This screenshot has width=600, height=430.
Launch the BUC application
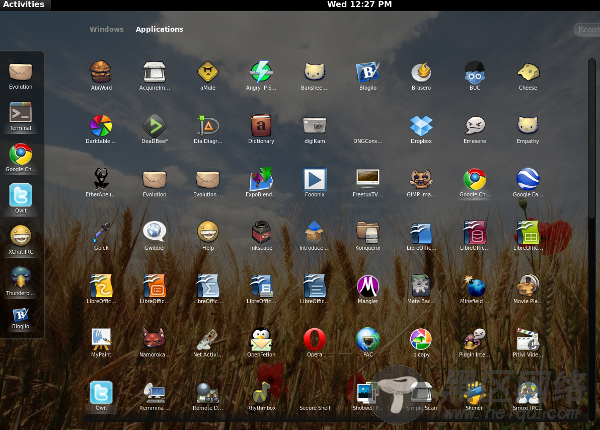[x=475, y=75]
